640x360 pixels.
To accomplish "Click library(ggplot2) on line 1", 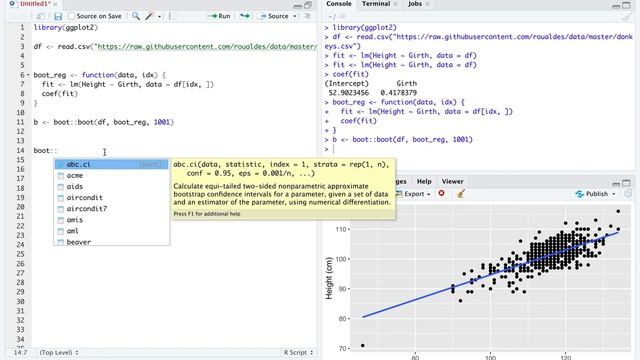I will [66, 27].
